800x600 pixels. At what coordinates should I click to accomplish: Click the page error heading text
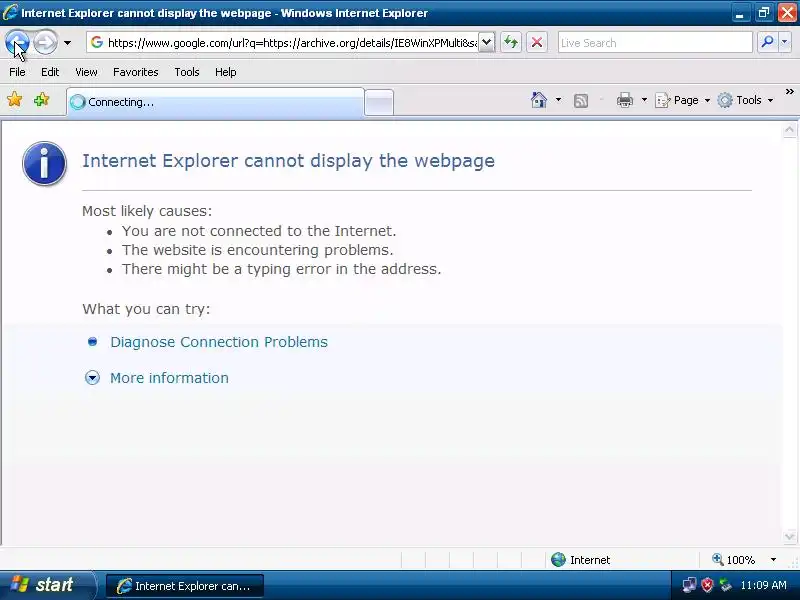coord(288,161)
